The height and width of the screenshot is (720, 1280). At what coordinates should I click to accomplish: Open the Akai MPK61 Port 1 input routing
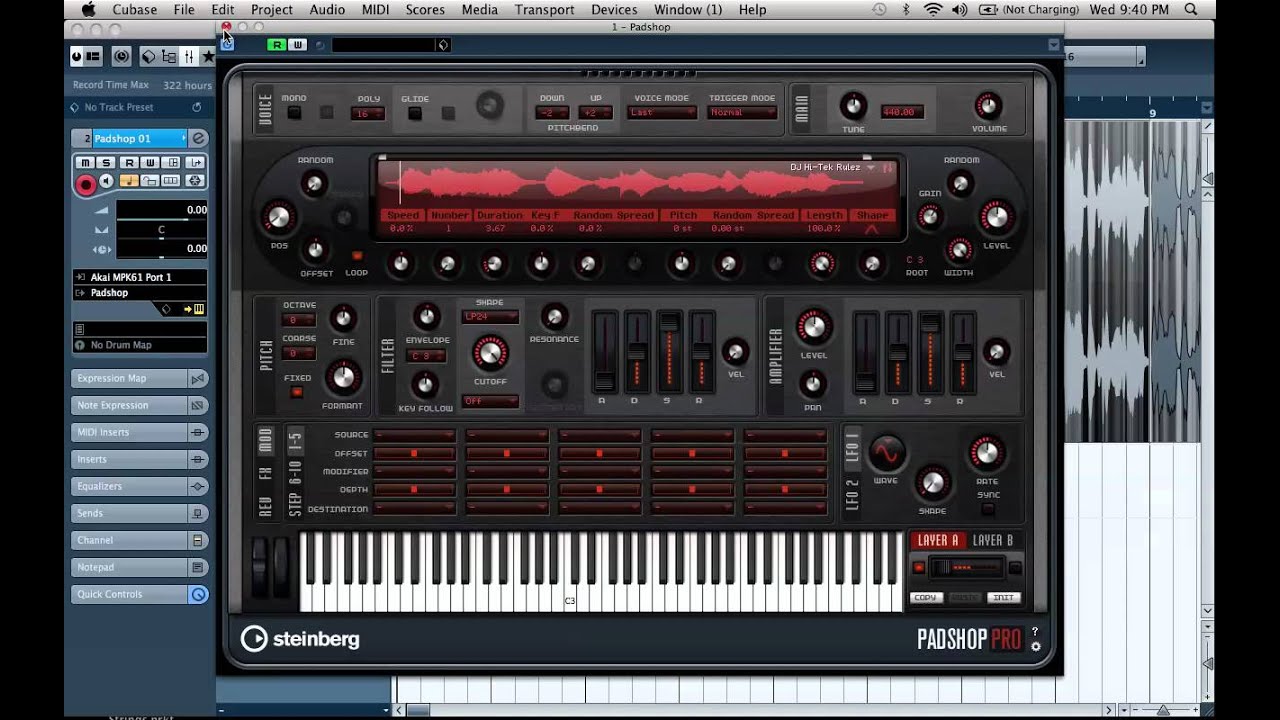coord(140,277)
